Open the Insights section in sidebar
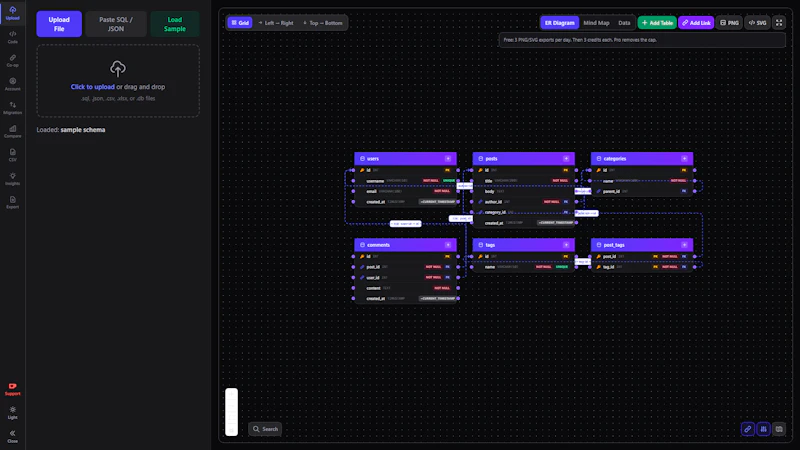This screenshot has width=800, height=450. 12,179
